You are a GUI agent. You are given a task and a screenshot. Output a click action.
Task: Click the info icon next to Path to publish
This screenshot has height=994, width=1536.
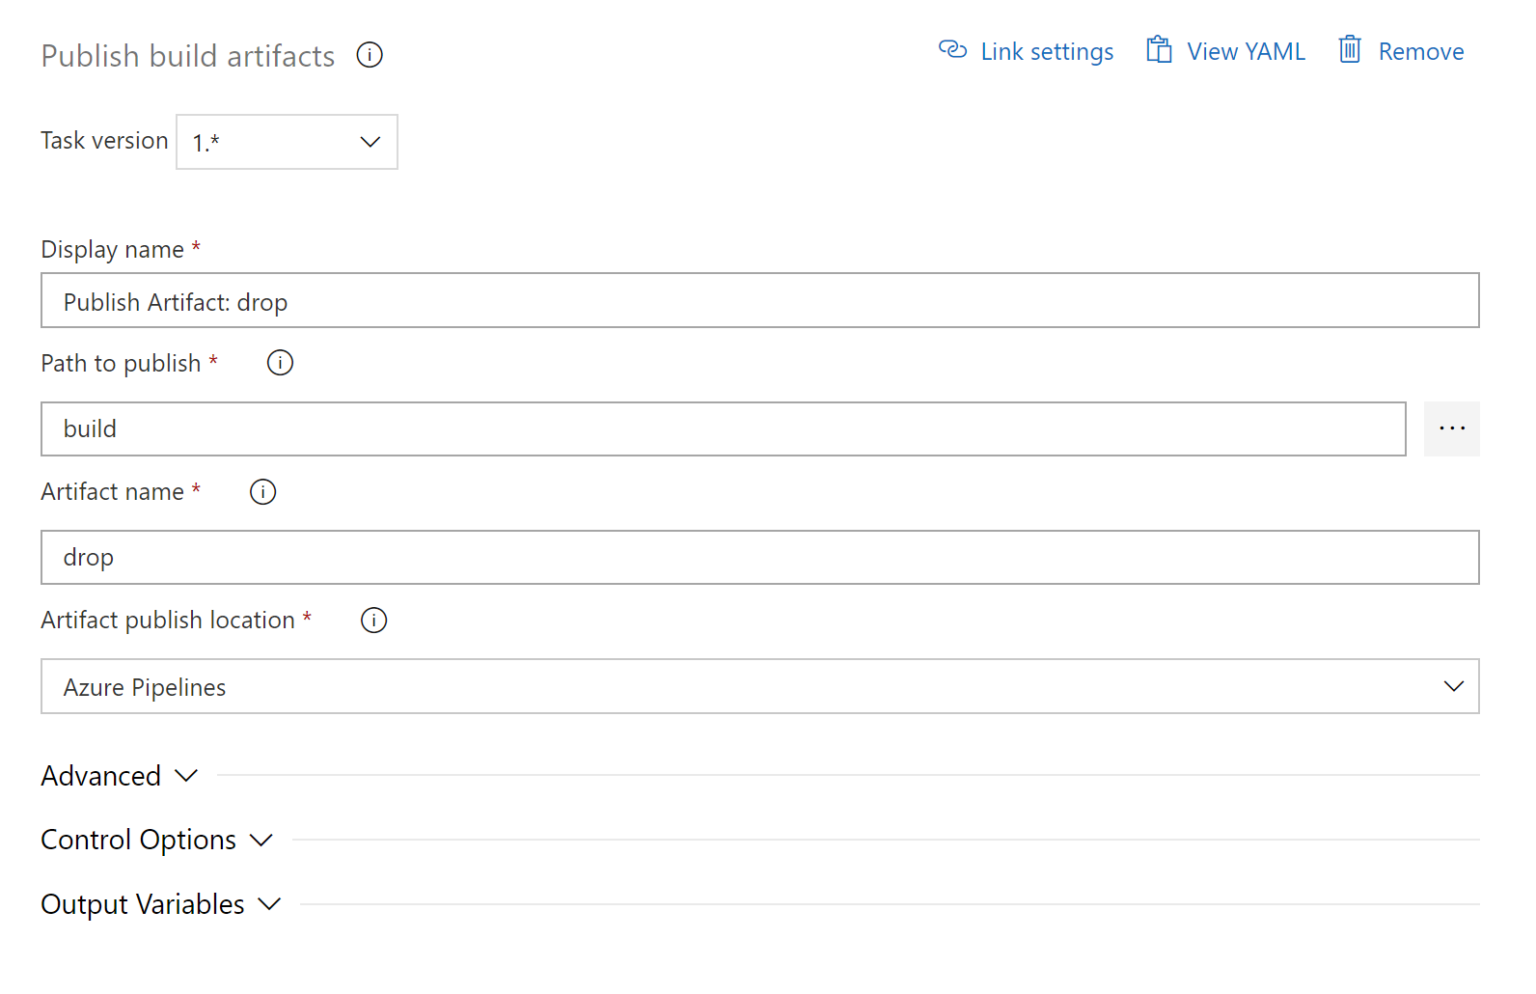[x=279, y=363]
